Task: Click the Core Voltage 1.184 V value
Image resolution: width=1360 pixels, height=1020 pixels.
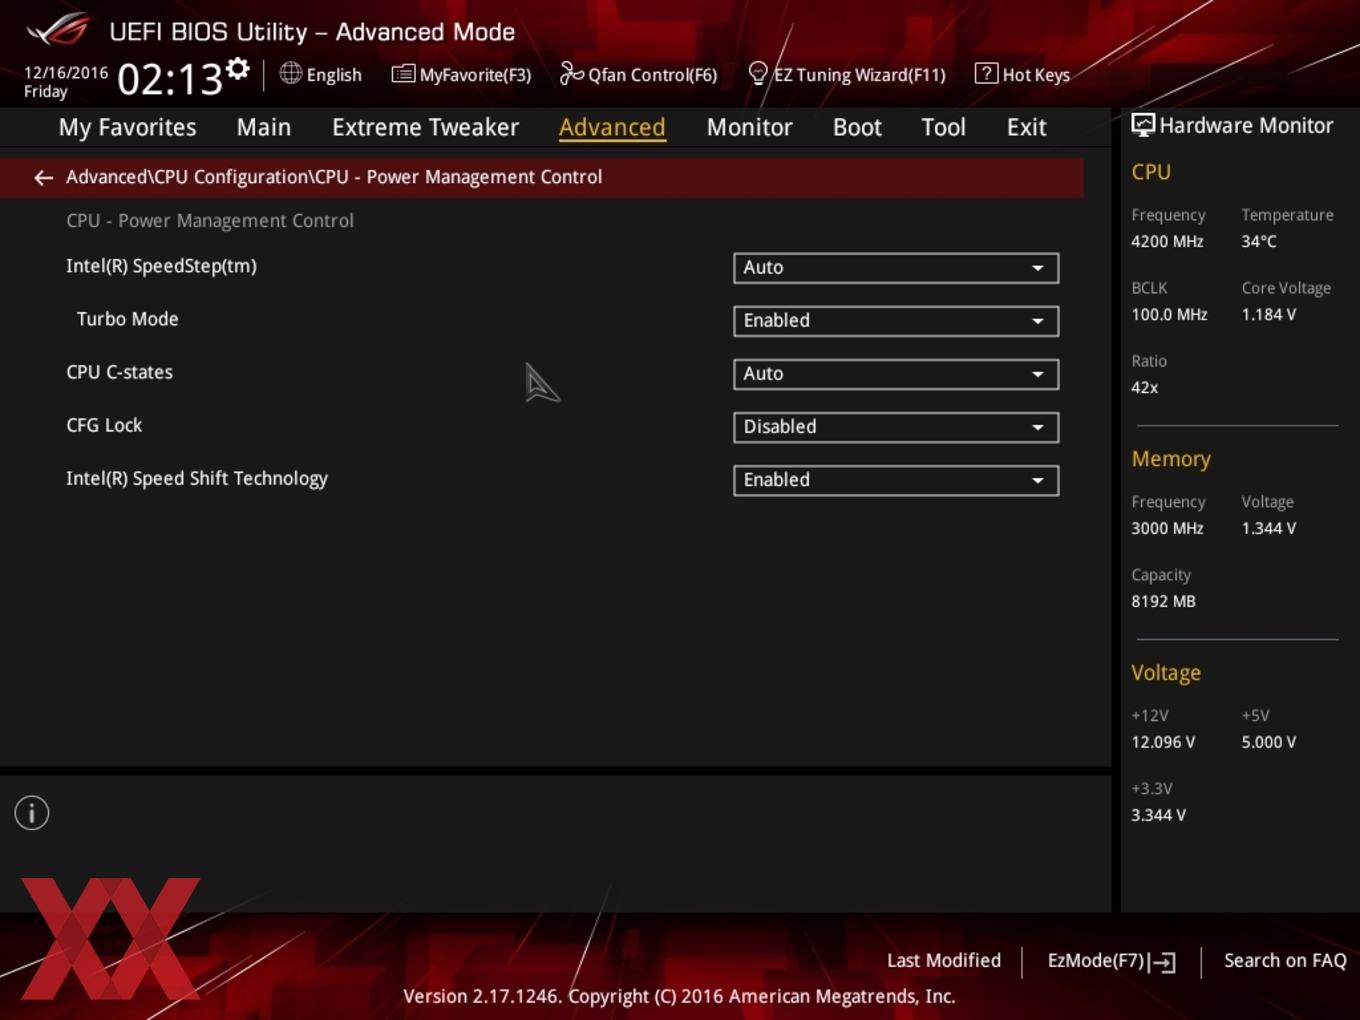Action: click(1268, 314)
